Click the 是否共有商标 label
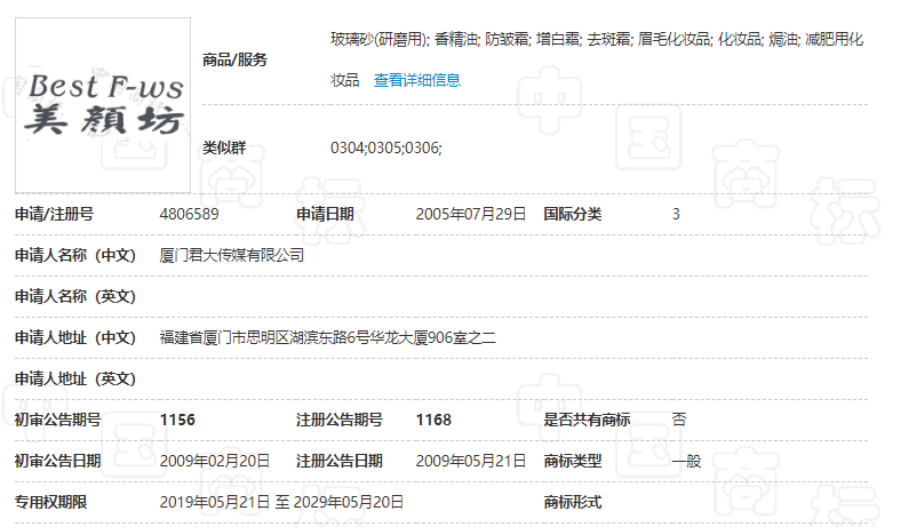Image resolution: width=902 pixels, height=528 pixels. [586, 420]
